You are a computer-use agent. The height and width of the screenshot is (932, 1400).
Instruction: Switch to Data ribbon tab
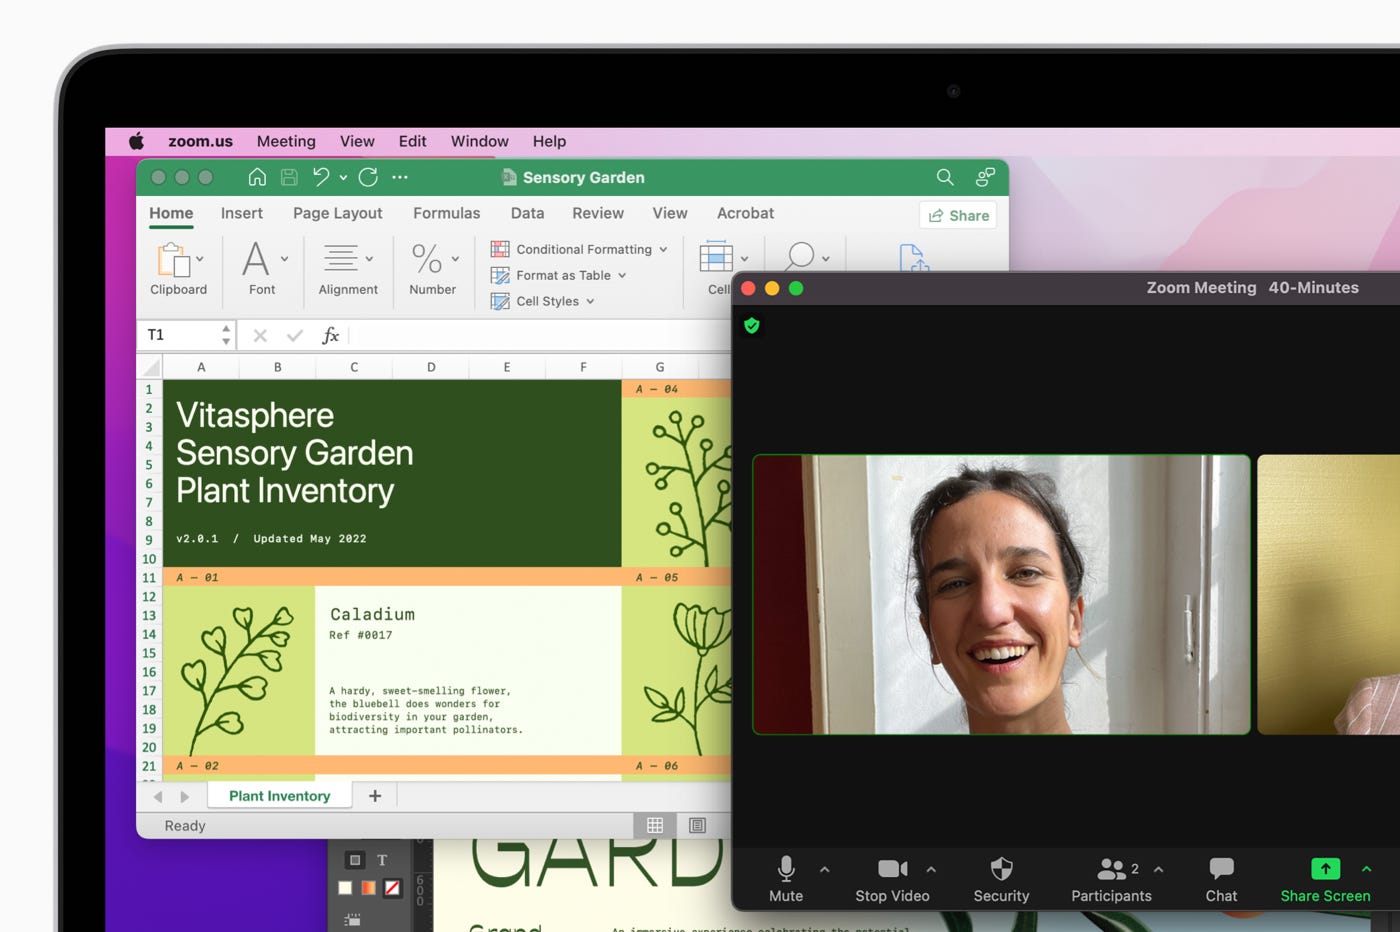coord(528,213)
